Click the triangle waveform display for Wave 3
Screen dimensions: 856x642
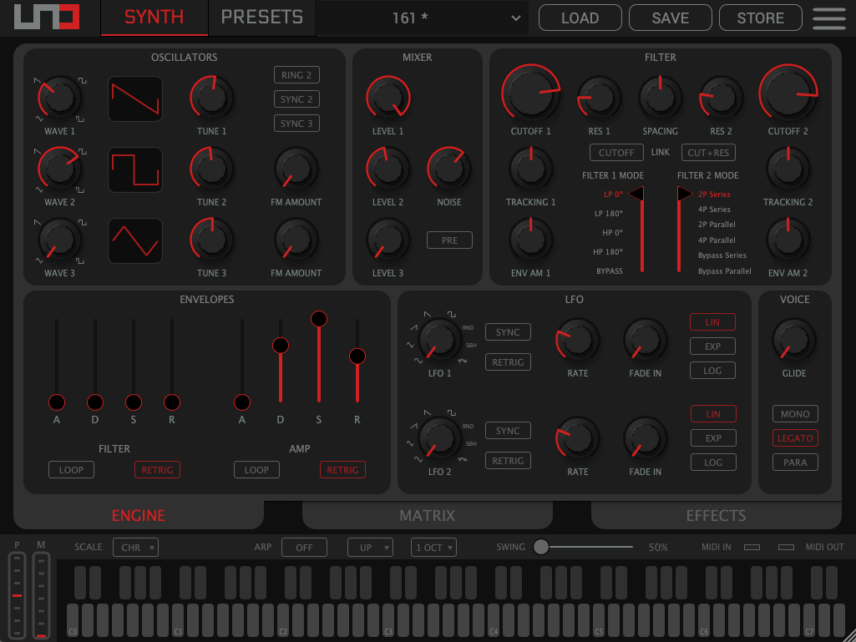tap(135, 241)
